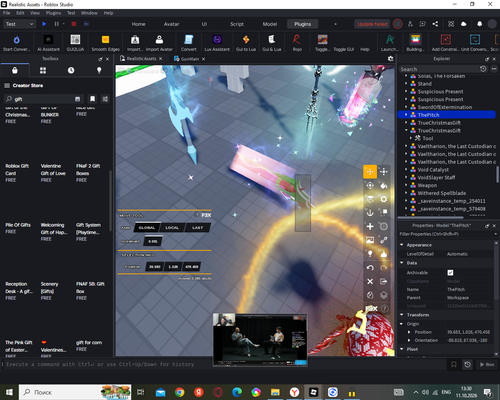Click the Add Constraint plugin icon
This screenshot has width=500, height=400.
[x=446, y=40]
